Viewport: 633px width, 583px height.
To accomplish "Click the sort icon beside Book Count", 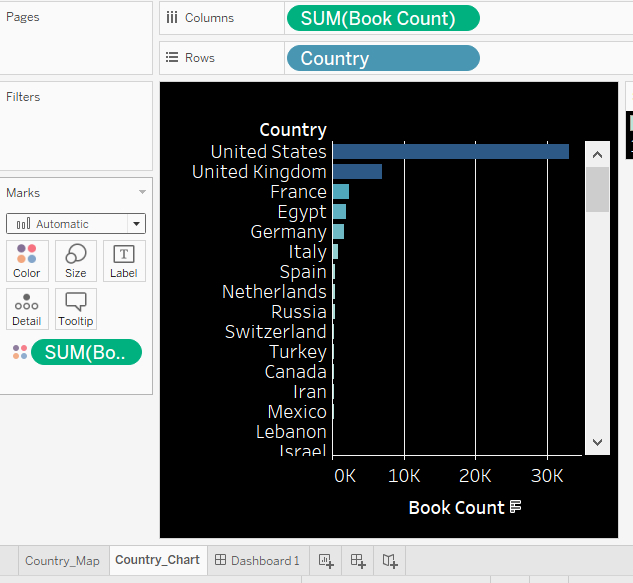I will pyautogui.click(x=516, y=507).
